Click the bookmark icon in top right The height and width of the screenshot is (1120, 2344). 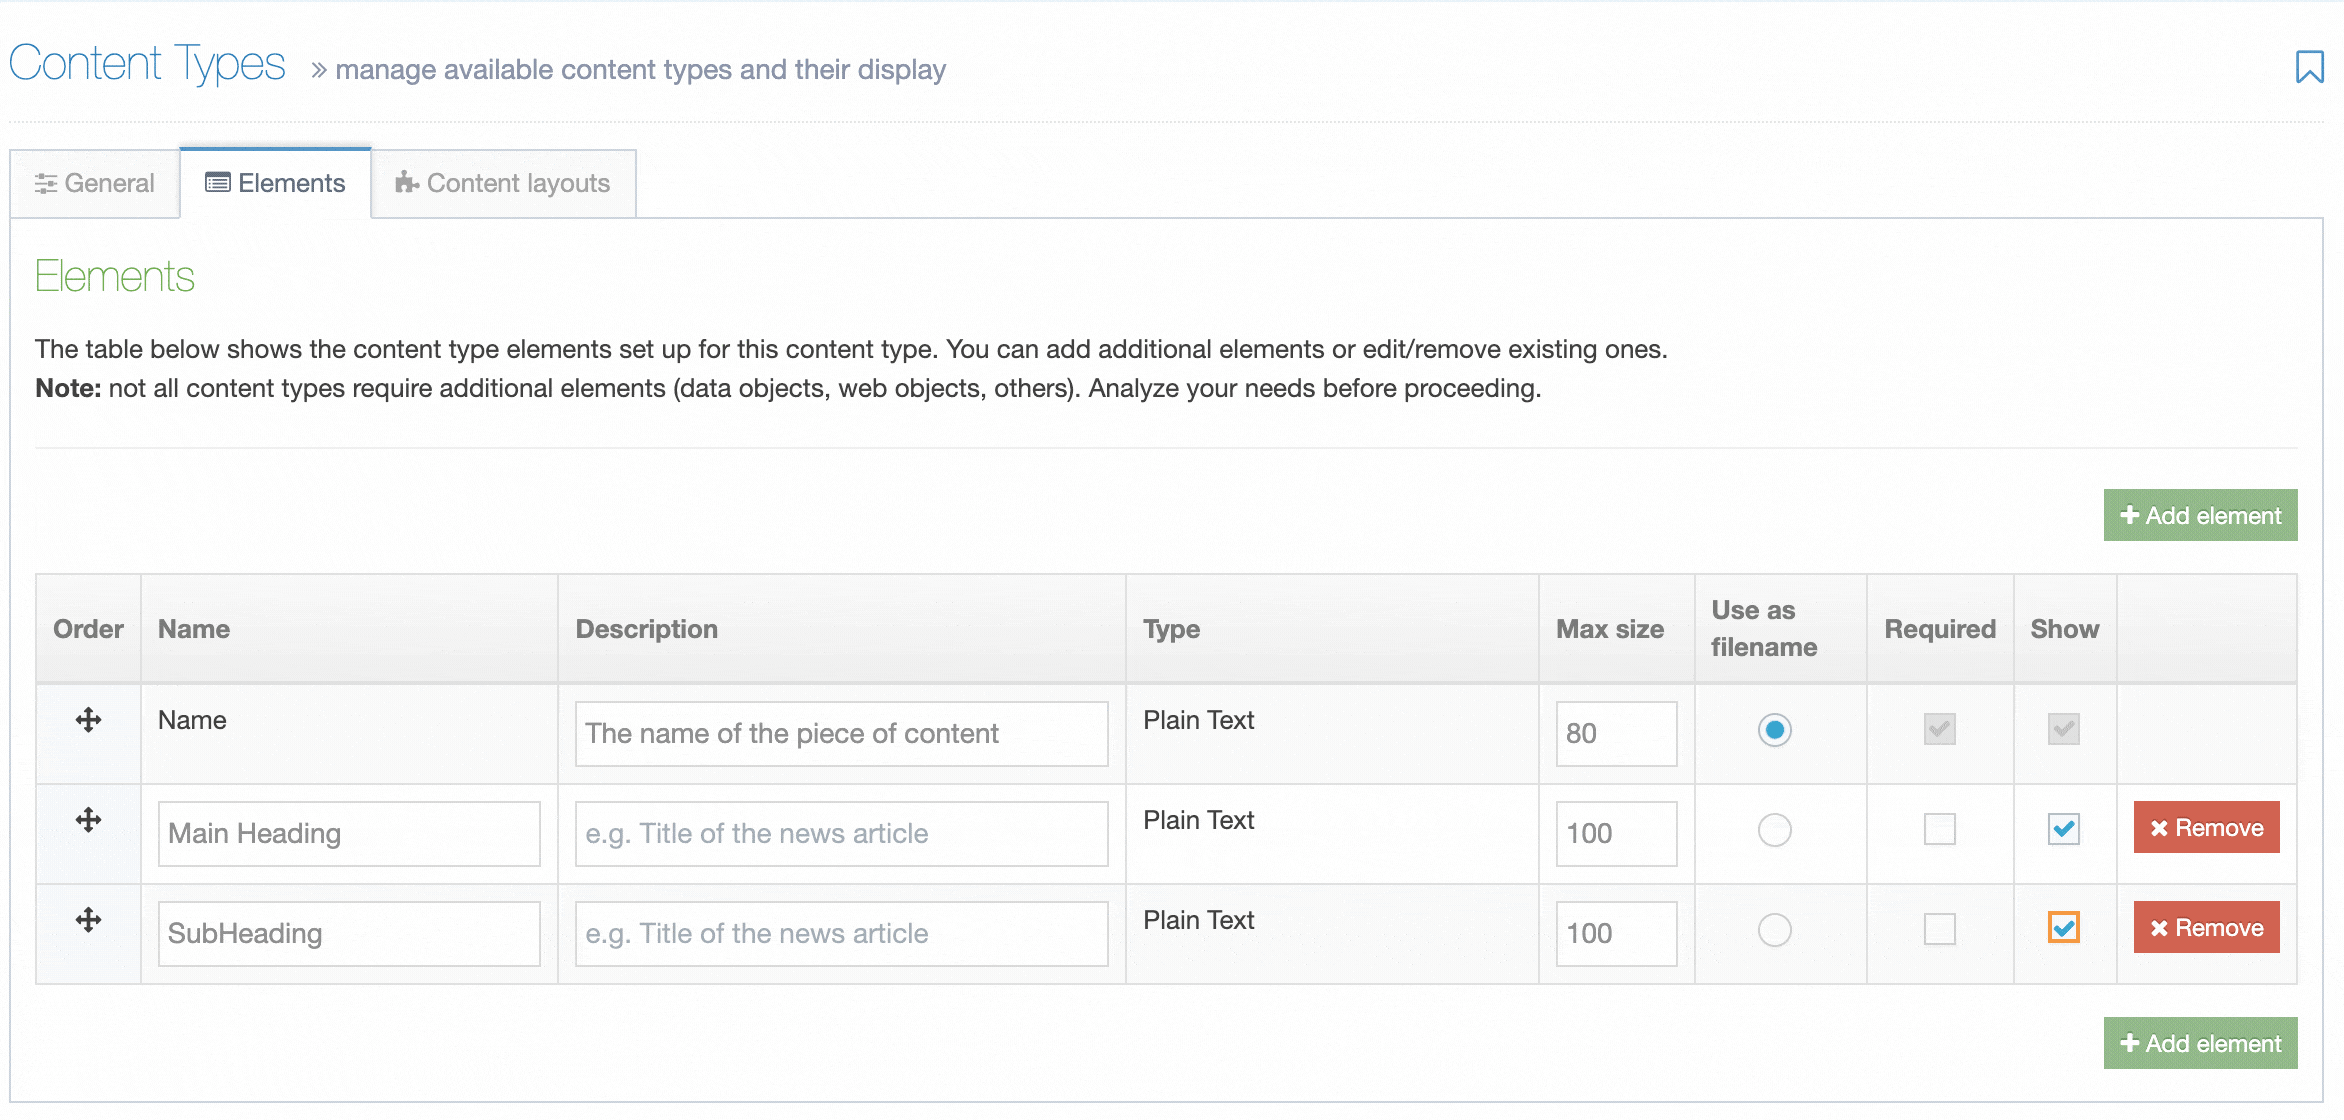point(2313,69)
